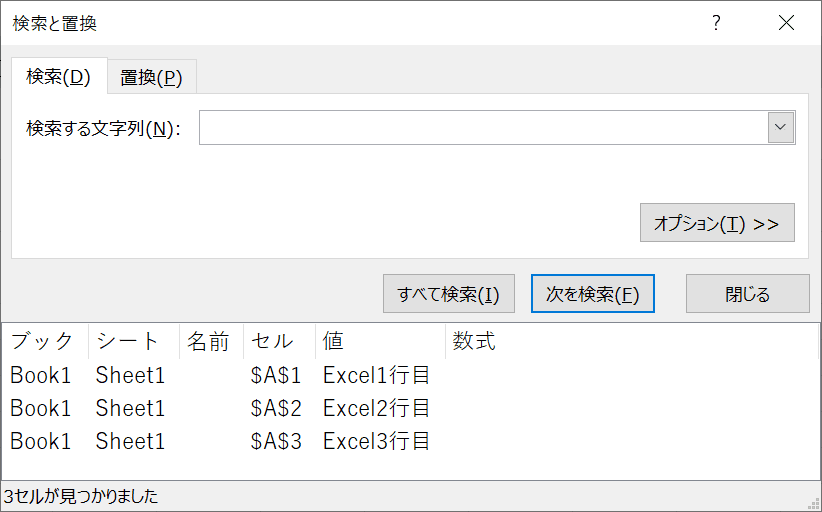Select the result cell $A$2
Image resolution: width=822 pixels, height=512 pixels.
coord(276,408)
